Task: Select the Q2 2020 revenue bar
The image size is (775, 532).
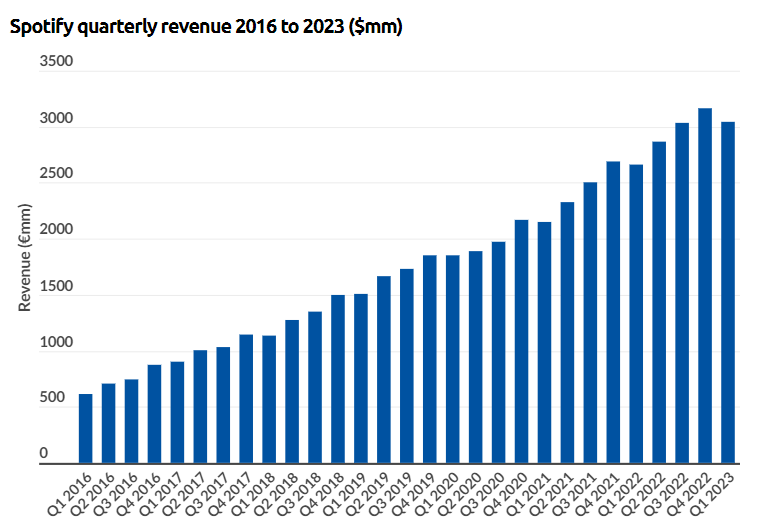Action: tap(476, 357)
